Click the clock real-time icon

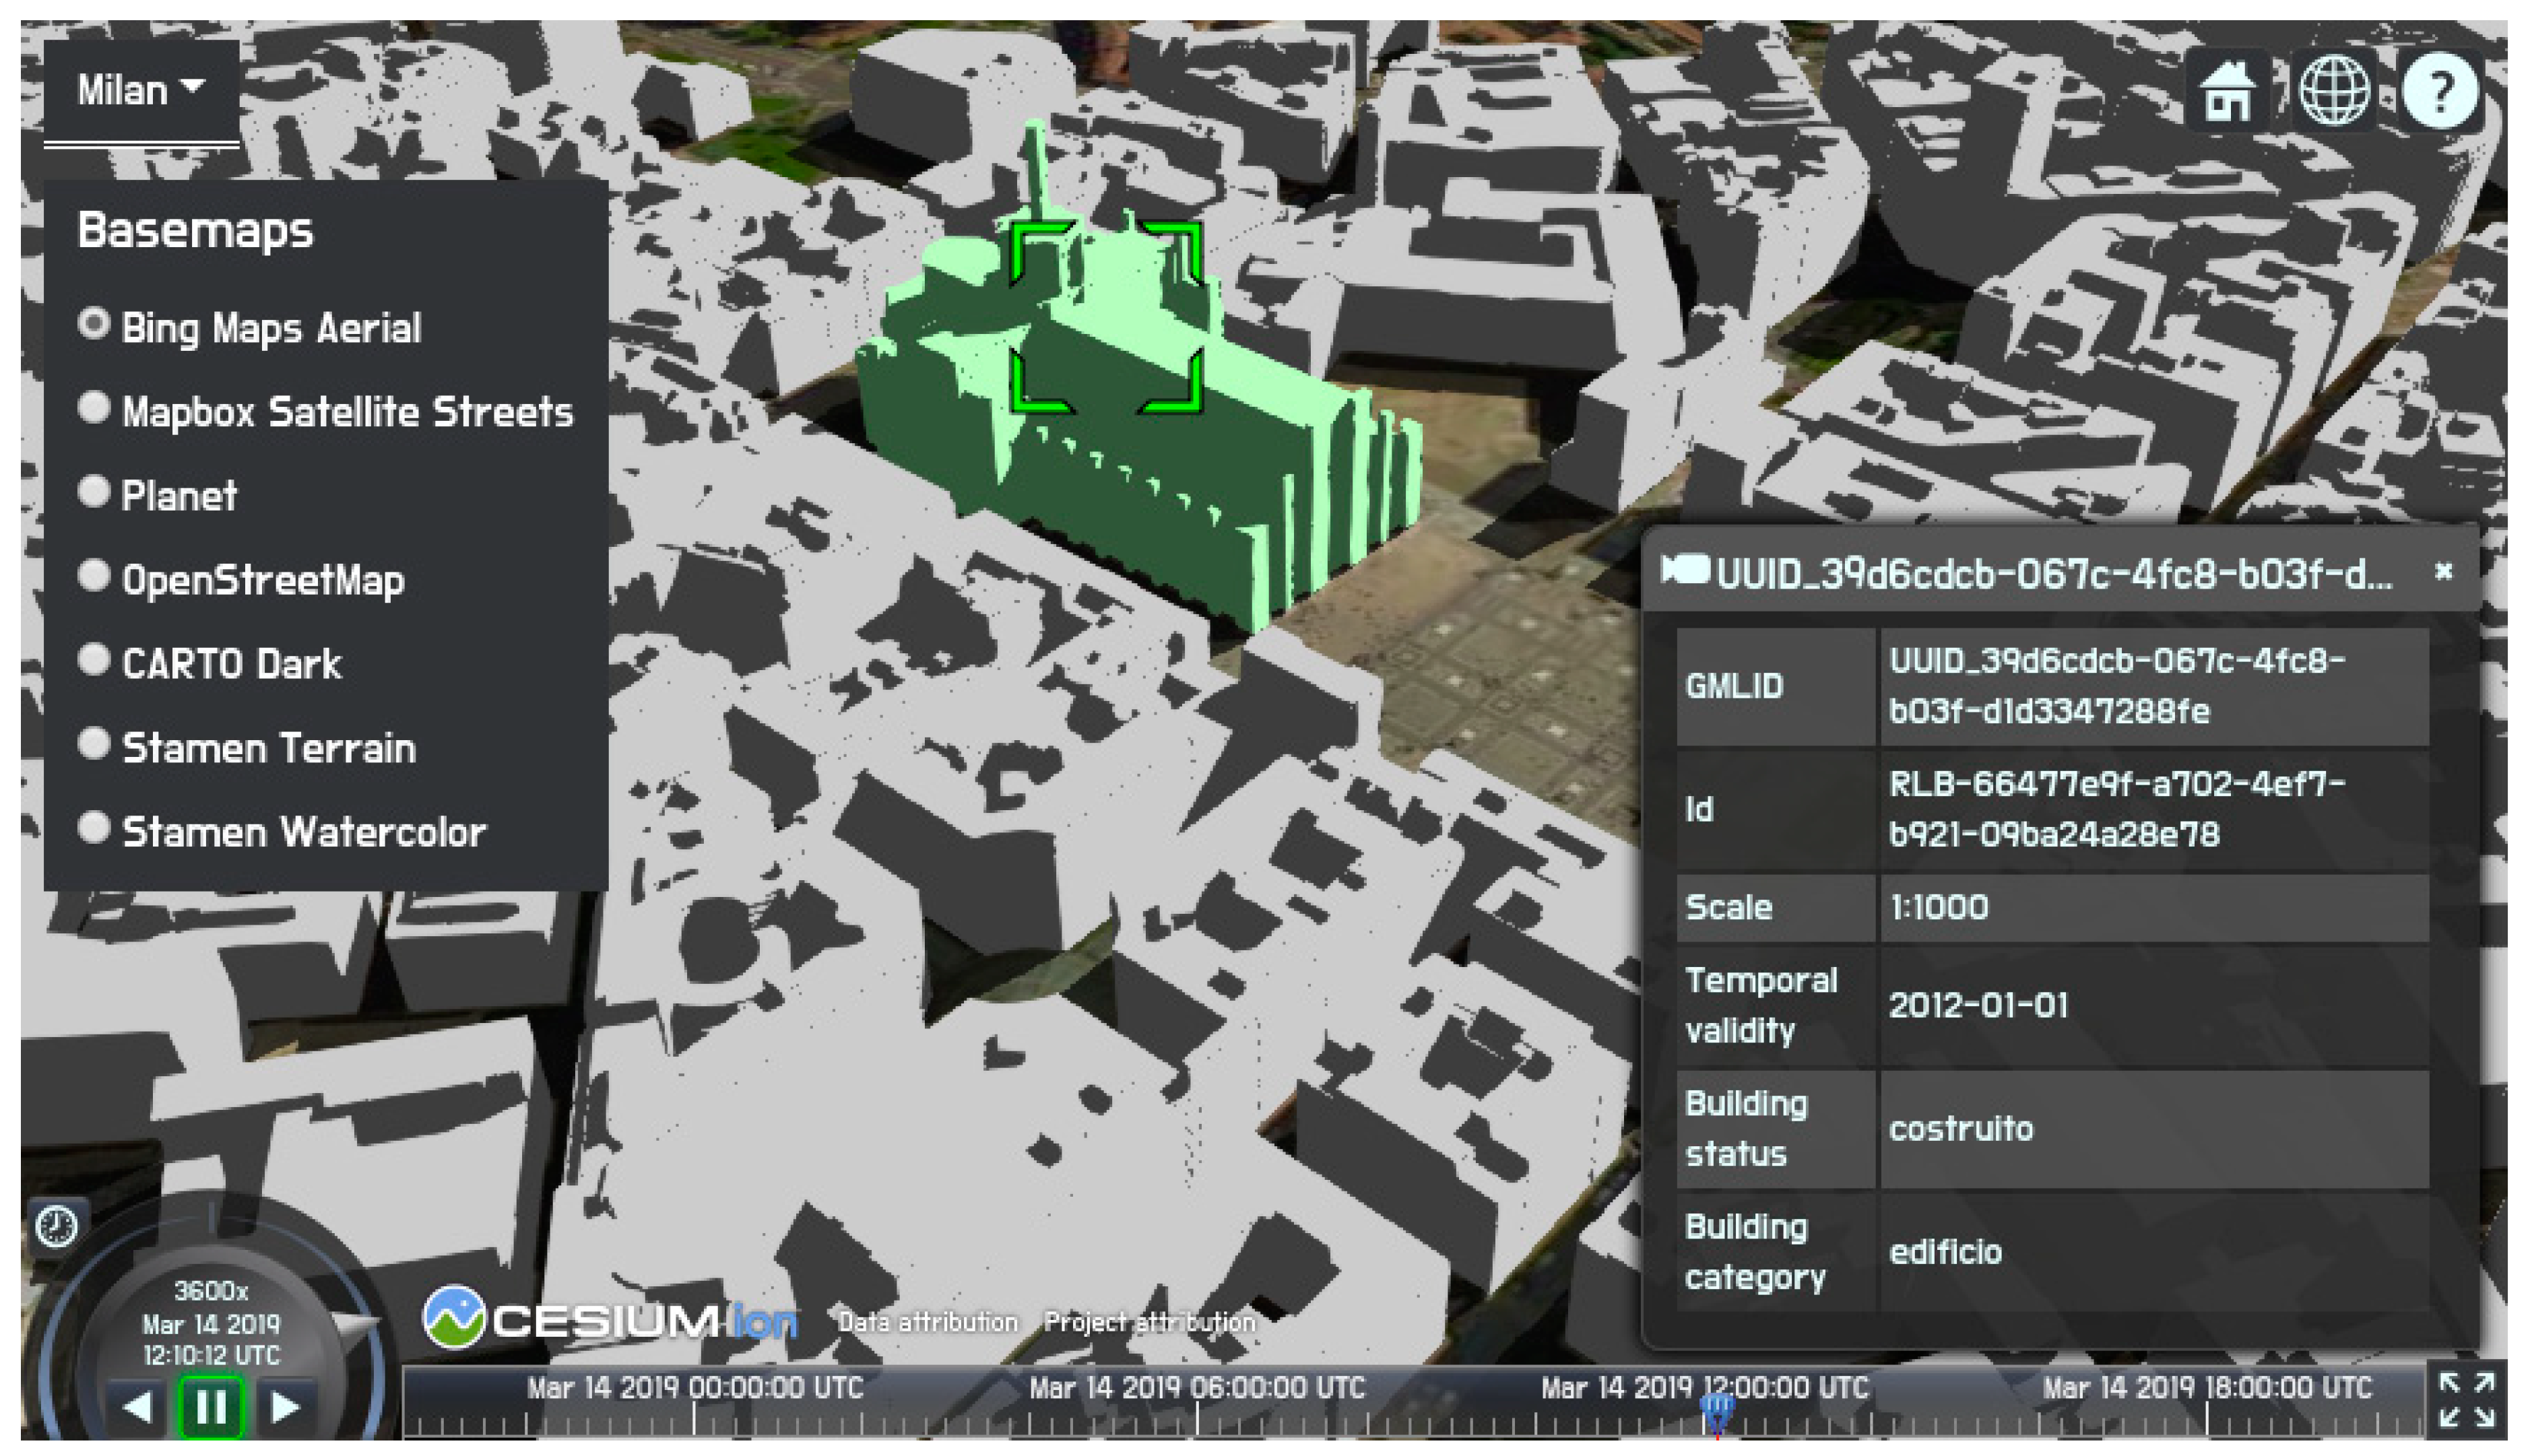(x=56, y=1226)
